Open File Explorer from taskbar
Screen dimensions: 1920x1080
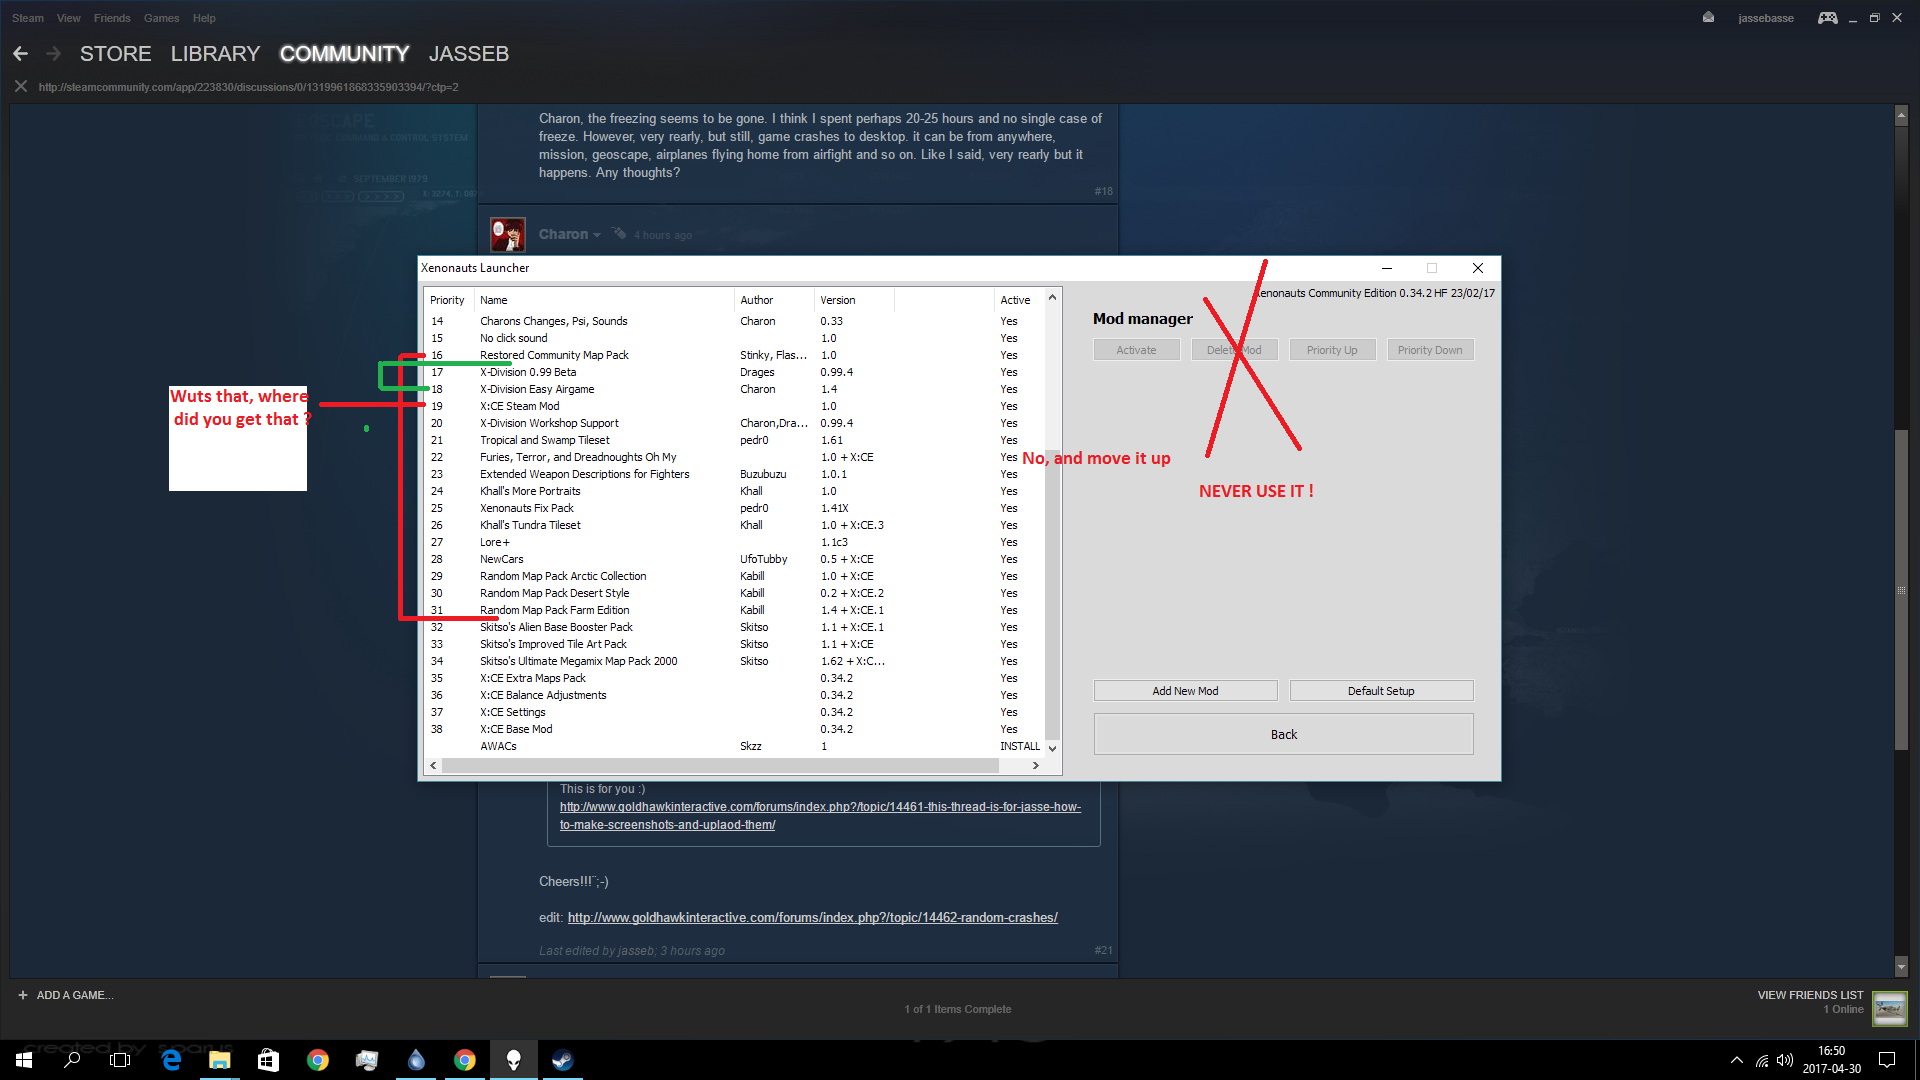220,1060
